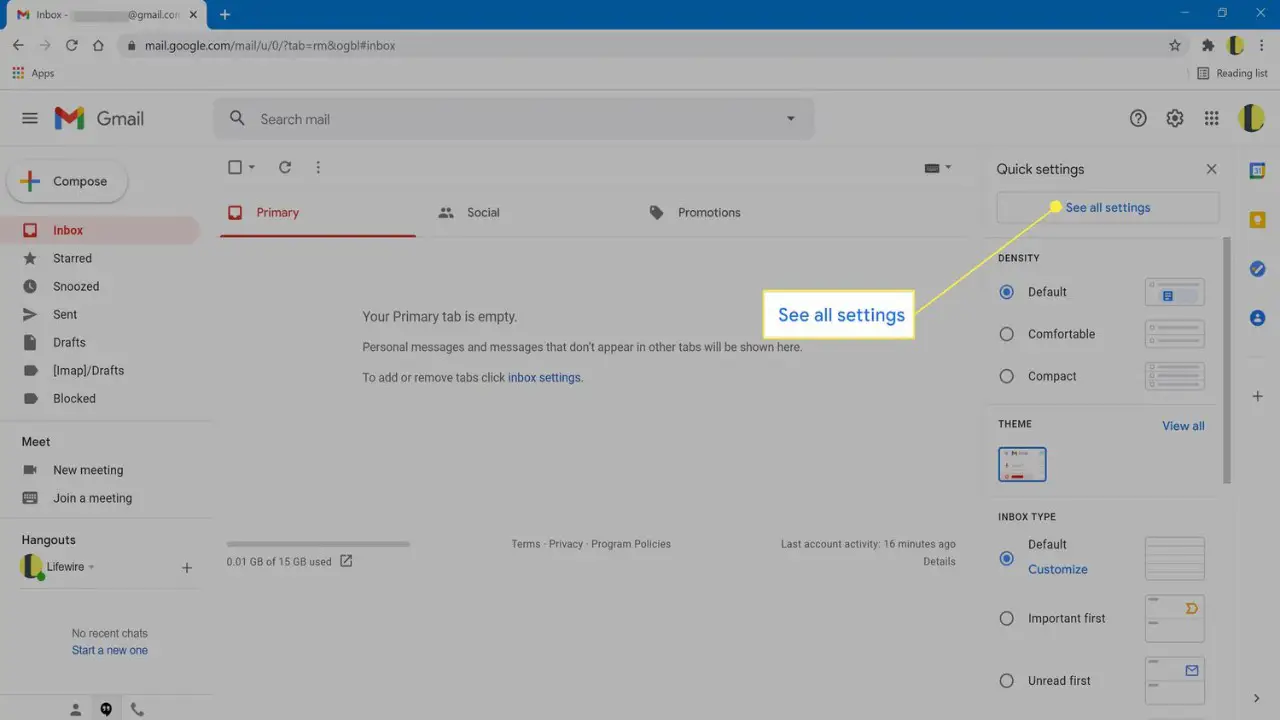Open storage management external link icon
This screenshot has height=720, width=1280.
click(x=346, y=561)
